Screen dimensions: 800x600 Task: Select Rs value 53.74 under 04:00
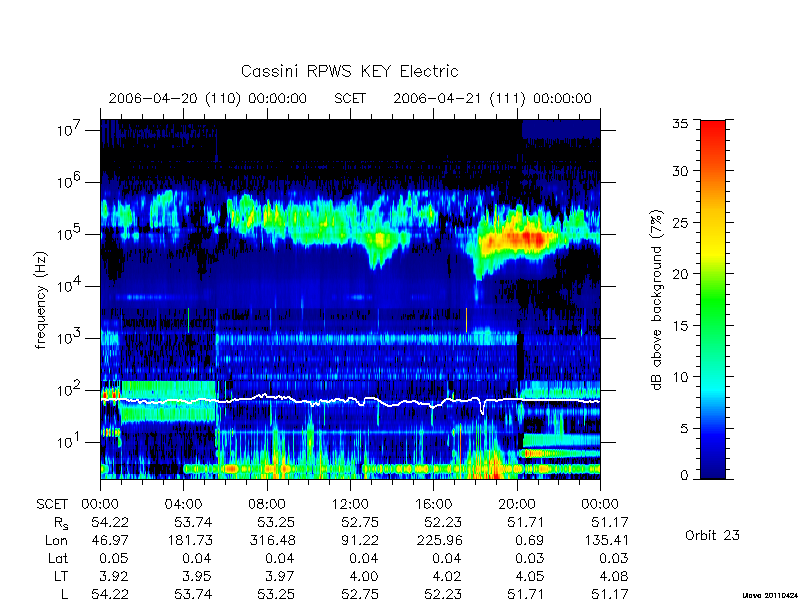click(x=193, y=522)
